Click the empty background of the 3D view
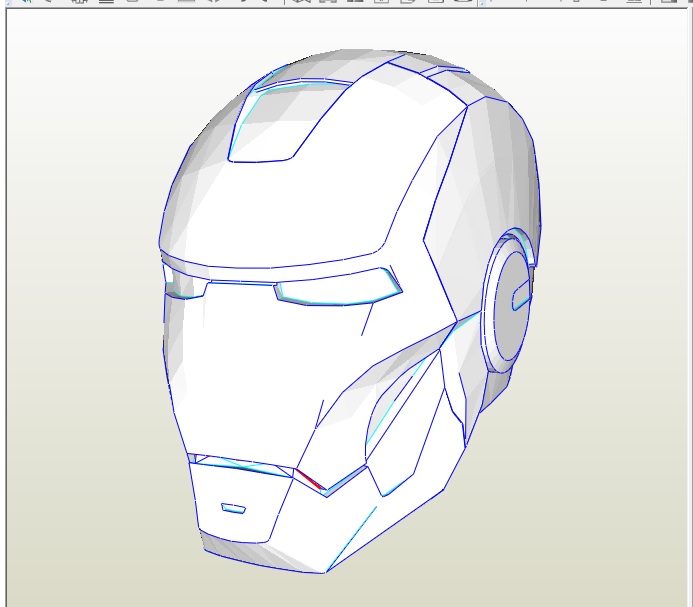 click(x=80, y=100)
